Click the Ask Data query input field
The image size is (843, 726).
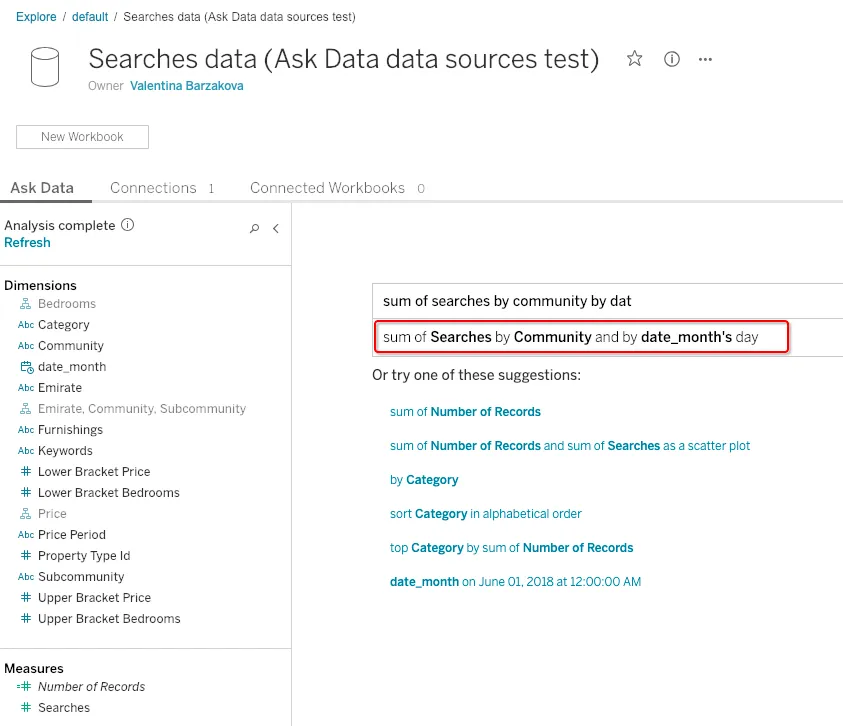click(x=606, y=301)
